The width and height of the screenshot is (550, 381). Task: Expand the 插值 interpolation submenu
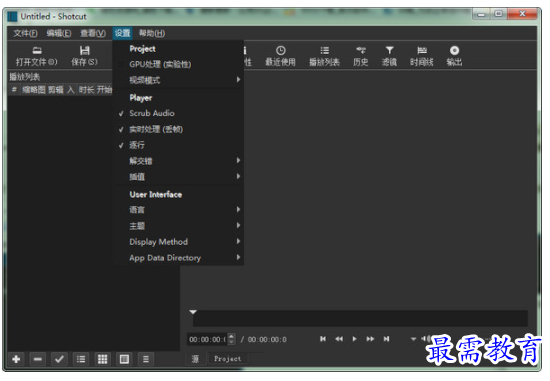(178, 177)
